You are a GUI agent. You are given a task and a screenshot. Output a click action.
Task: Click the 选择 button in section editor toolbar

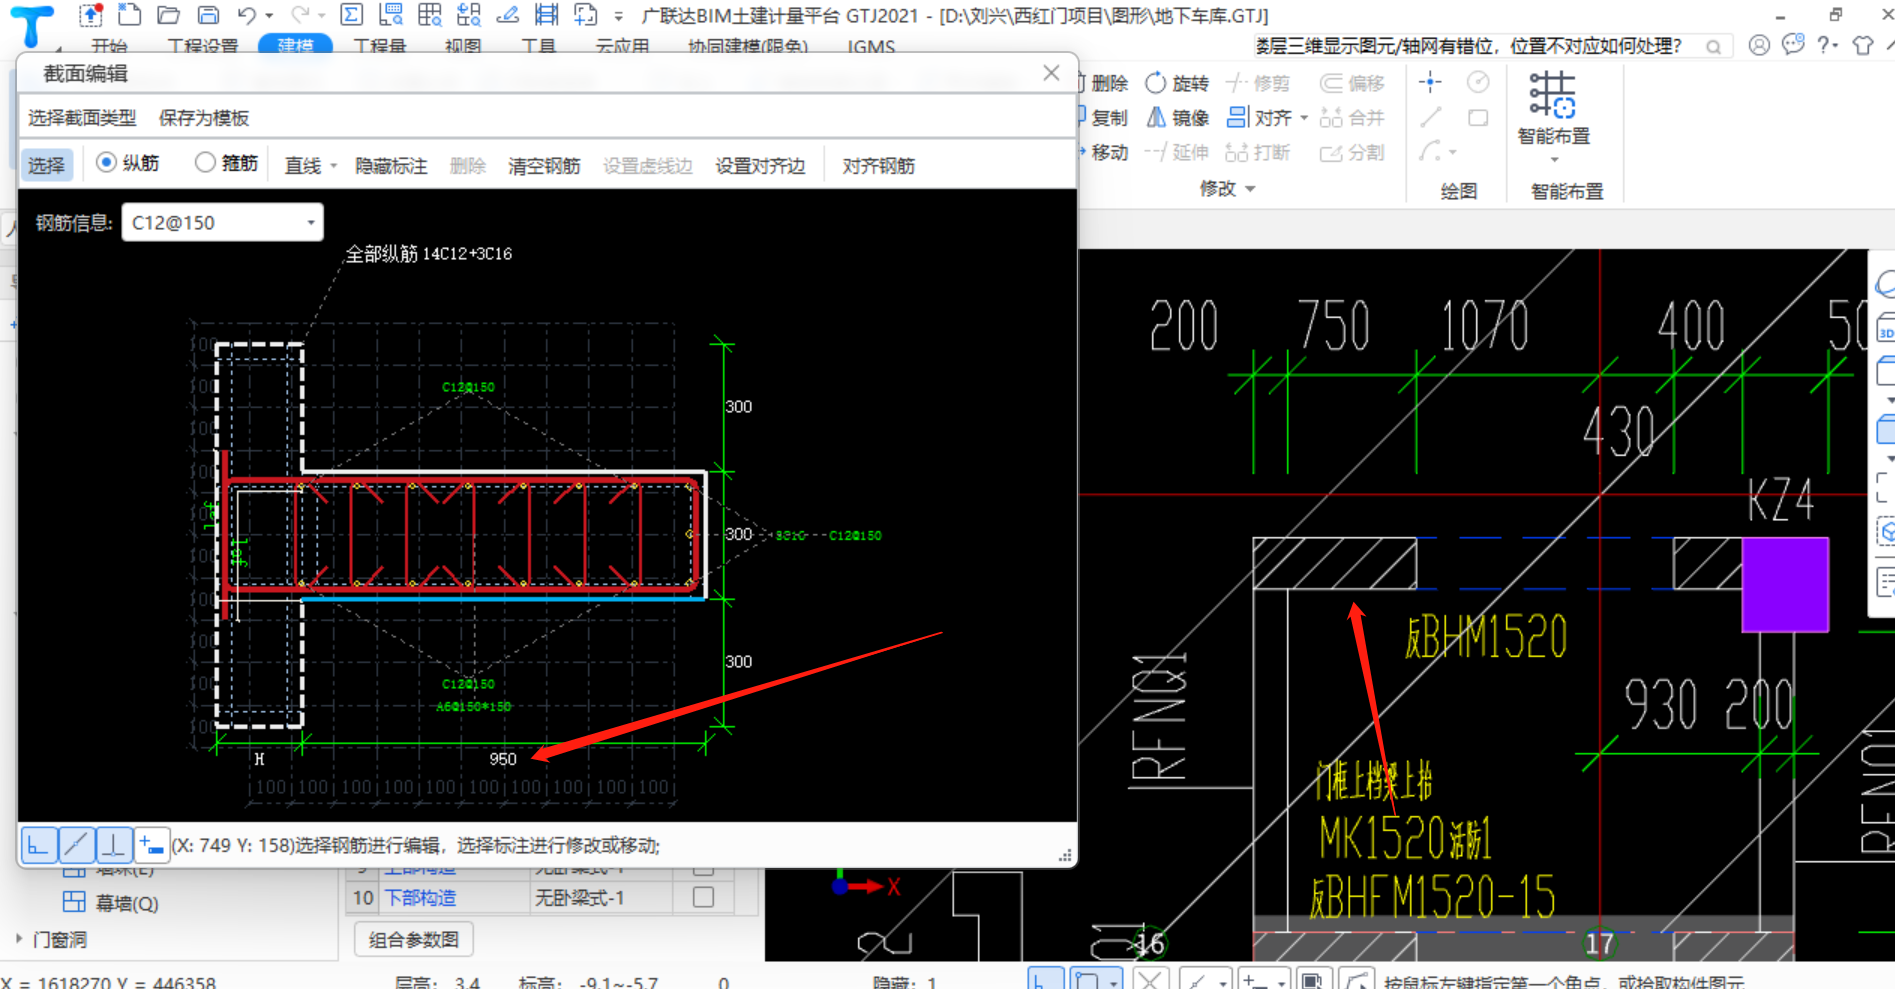[x=46, y=165]
